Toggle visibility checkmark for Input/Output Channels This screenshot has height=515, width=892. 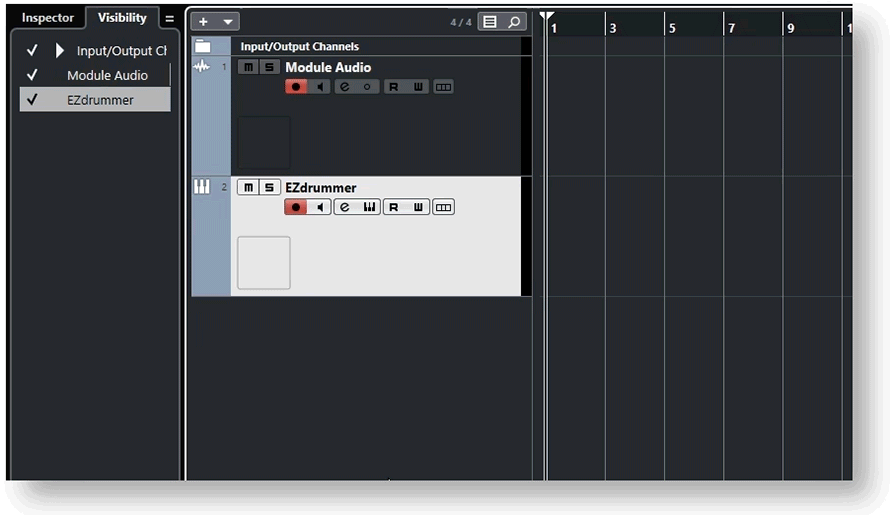[32, 51]
